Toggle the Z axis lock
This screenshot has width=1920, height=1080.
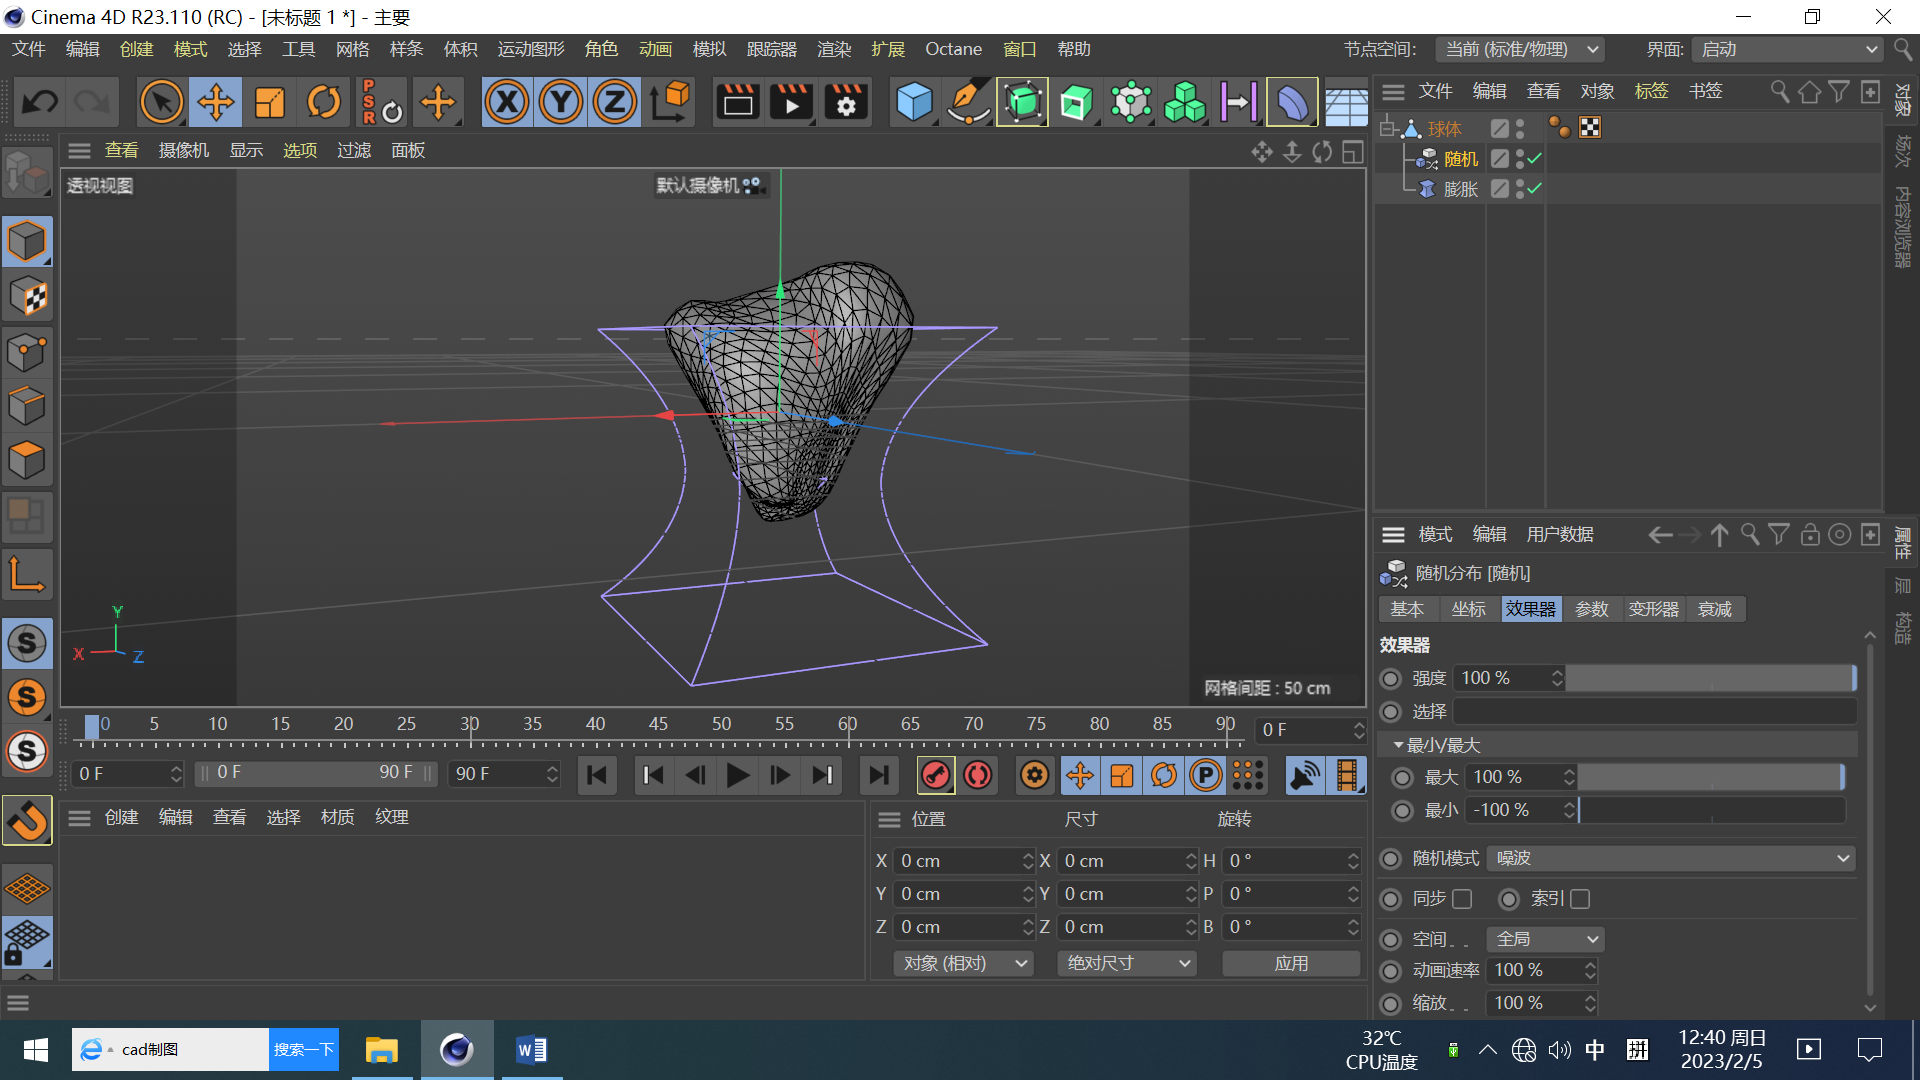click(x=615, y=102)
